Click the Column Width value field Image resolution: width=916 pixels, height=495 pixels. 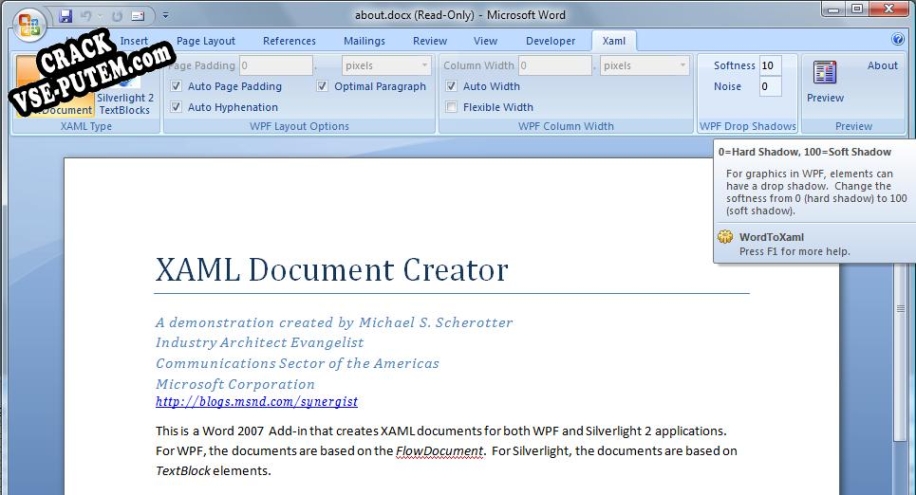554,65
